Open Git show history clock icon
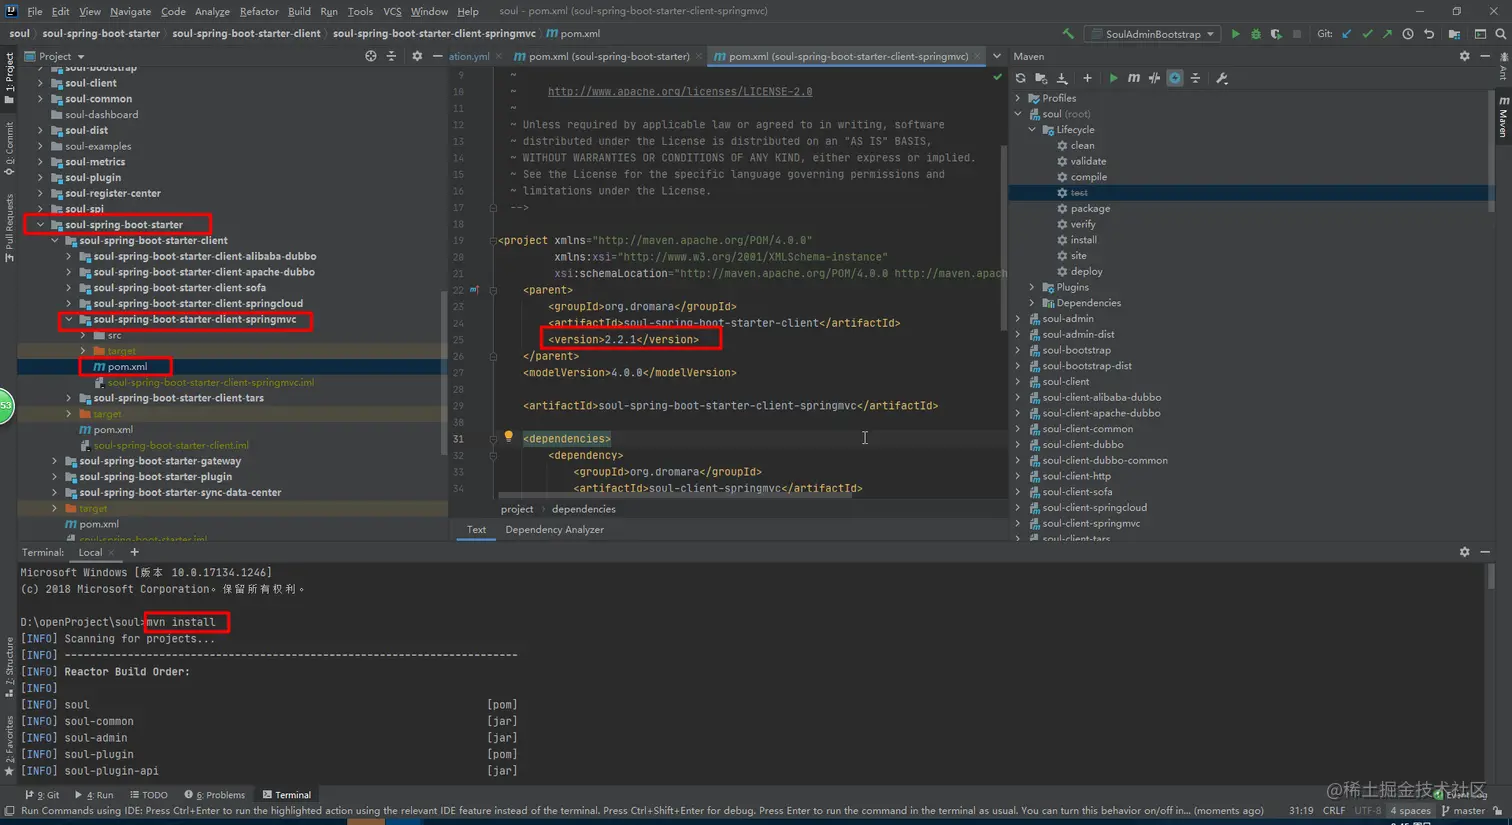 click(x=1408, y=34)
